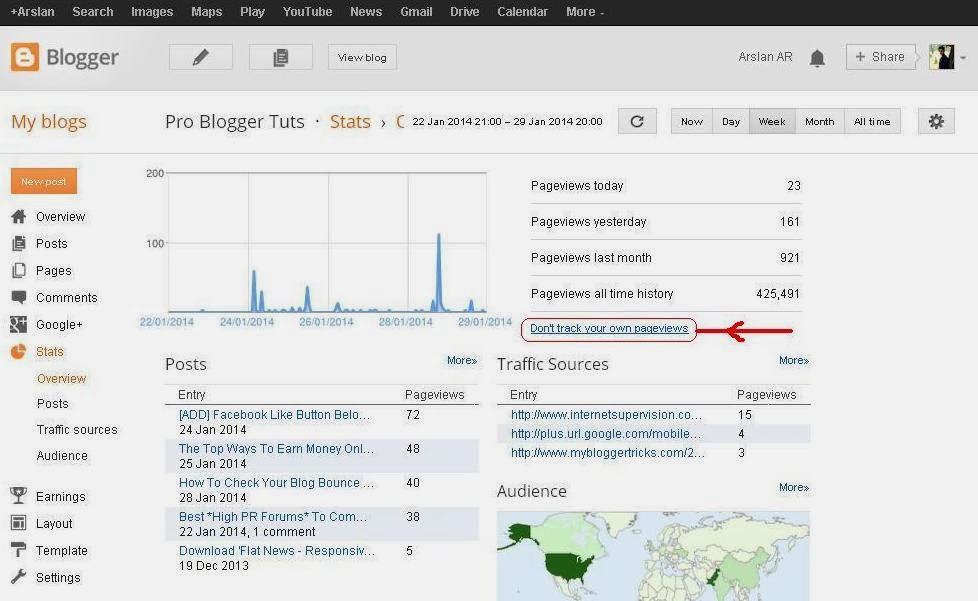Click the My blogs link
Screen dimensions: 978x601
click(49, 122)
